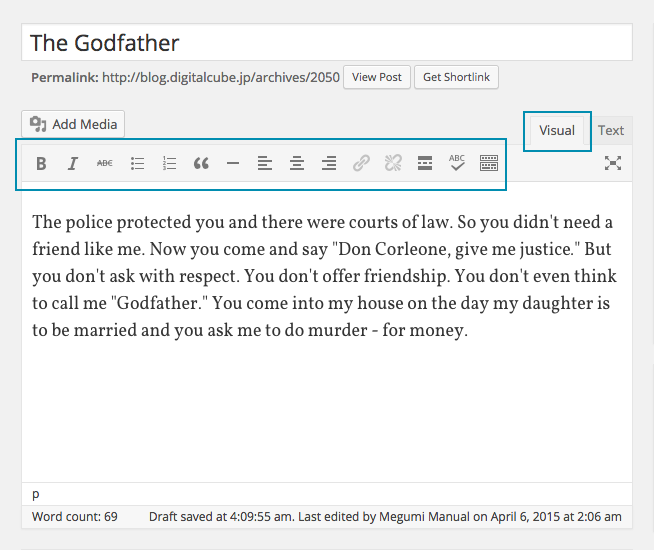
Task: Format text as blockquote
Action: click(x=201, y=164)
